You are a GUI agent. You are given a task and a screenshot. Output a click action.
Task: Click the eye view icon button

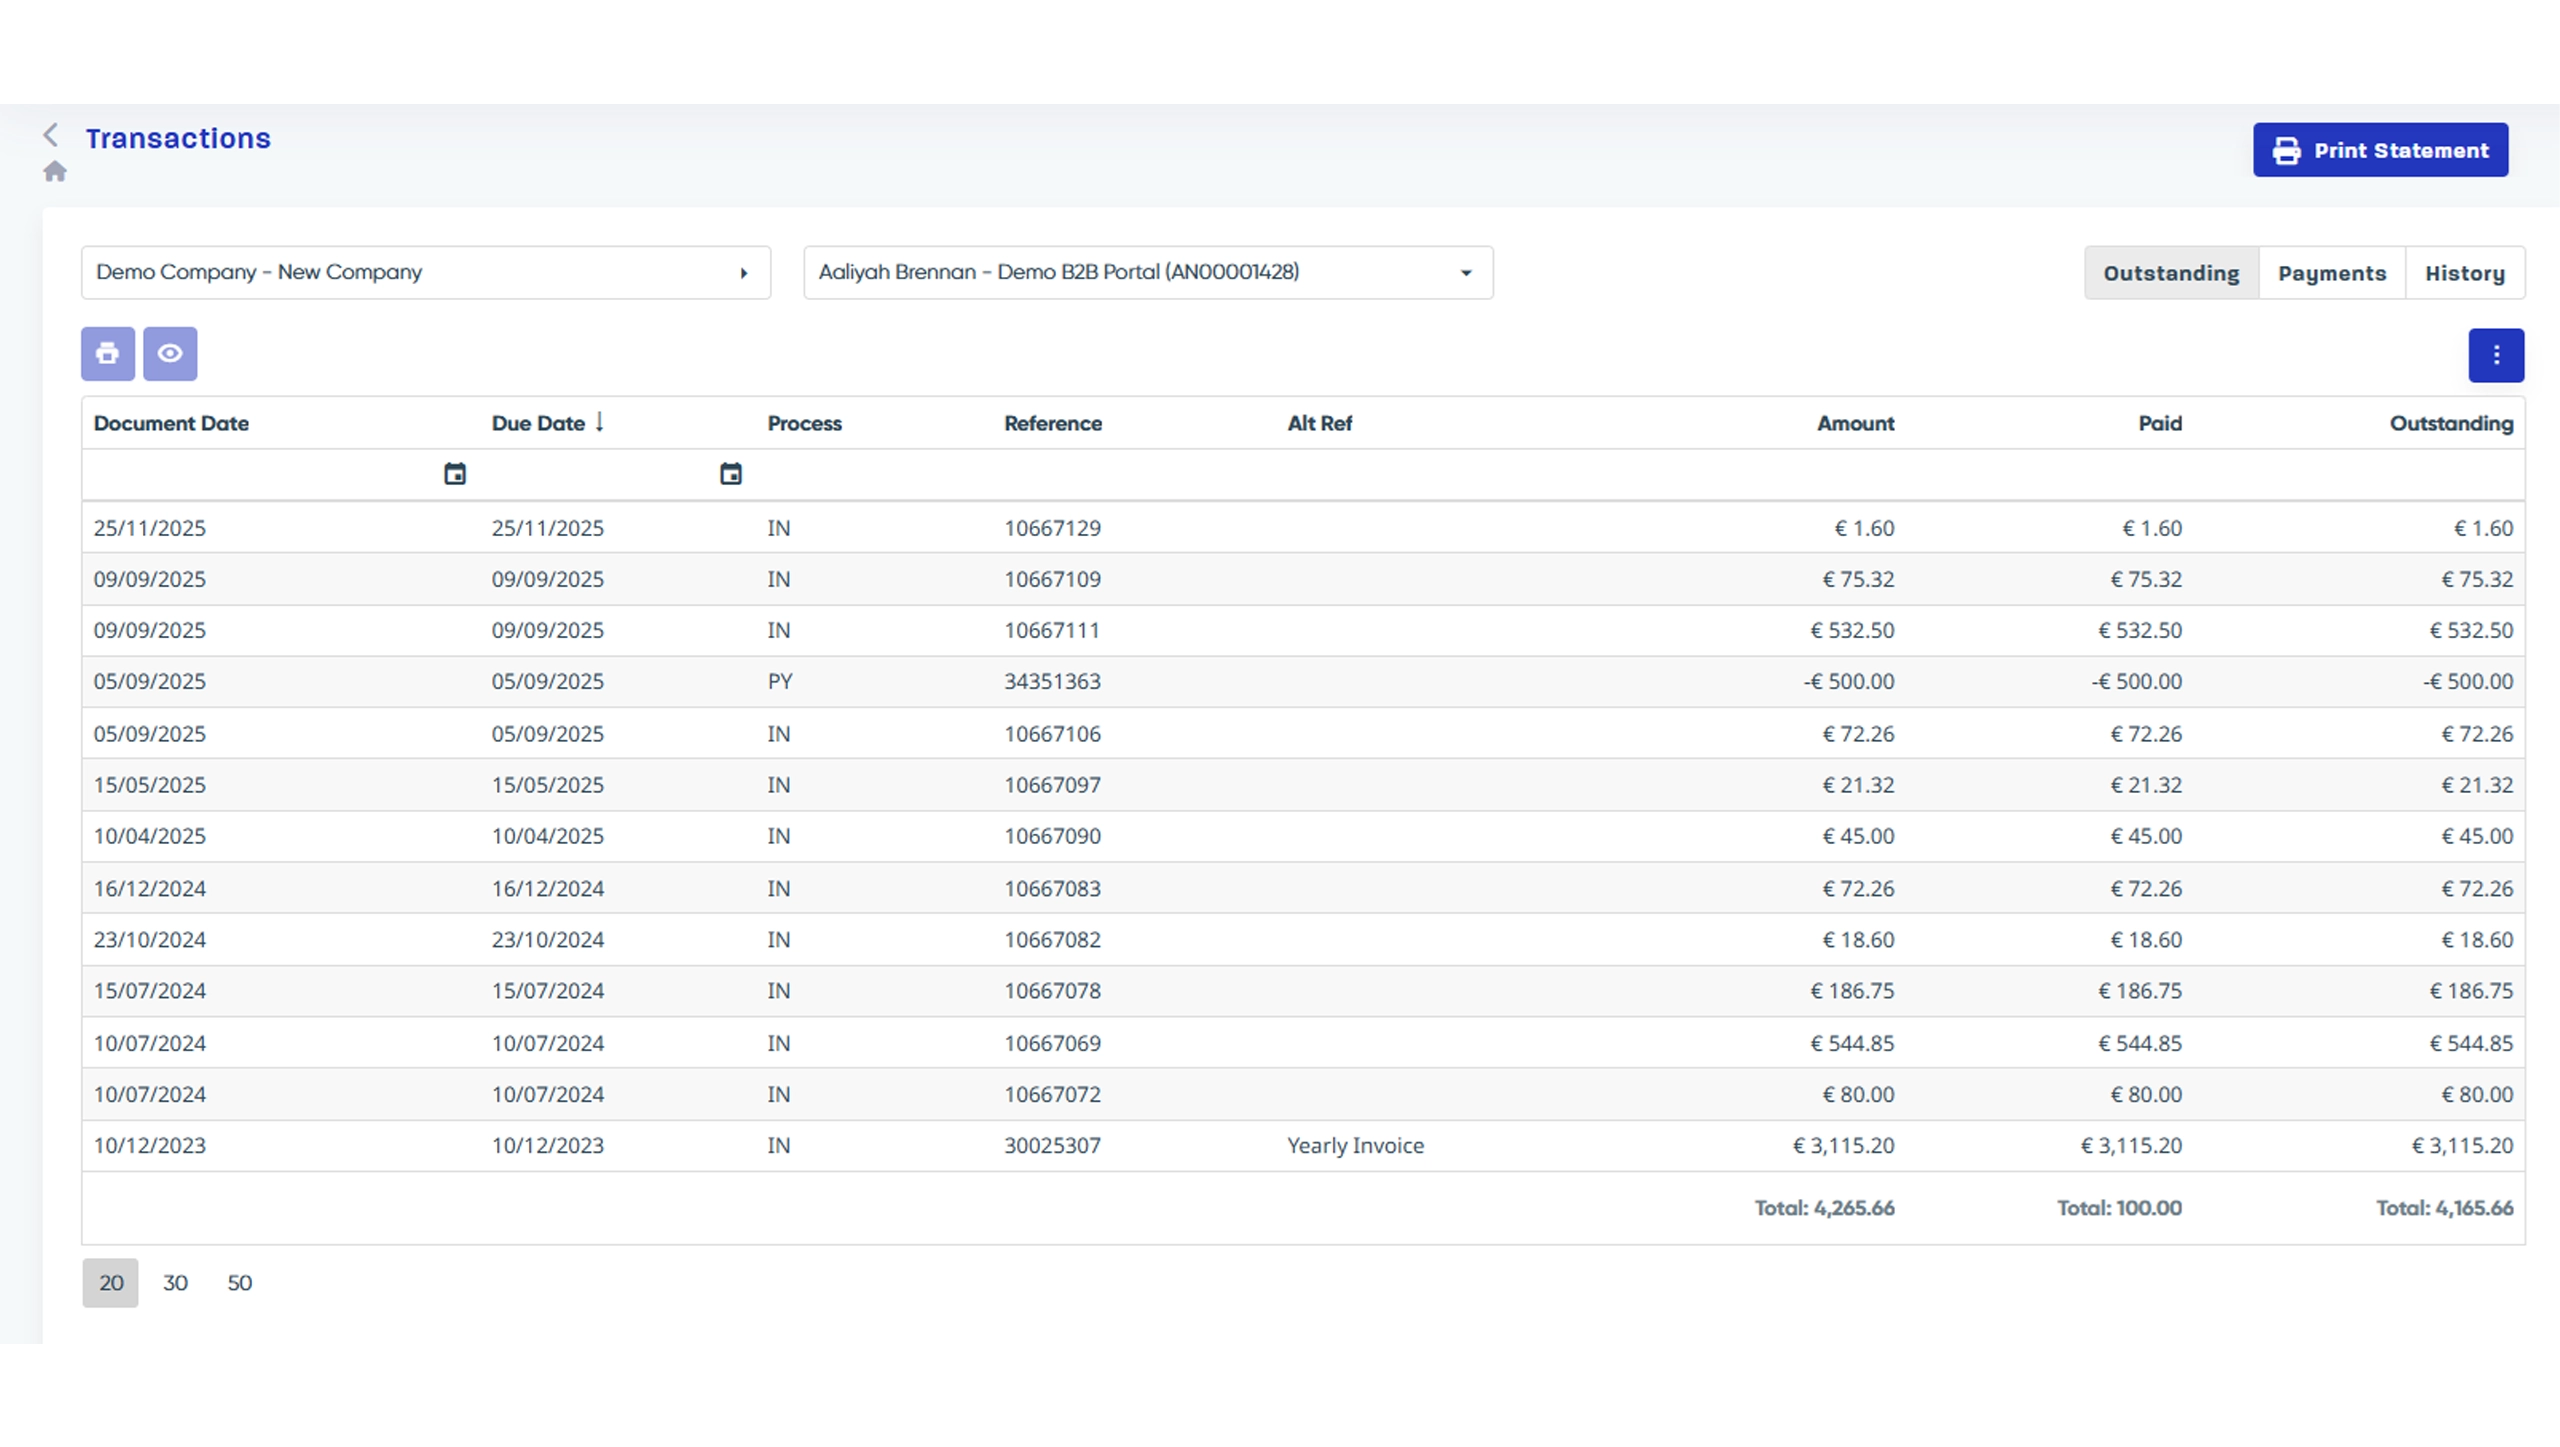coord(170,354)
